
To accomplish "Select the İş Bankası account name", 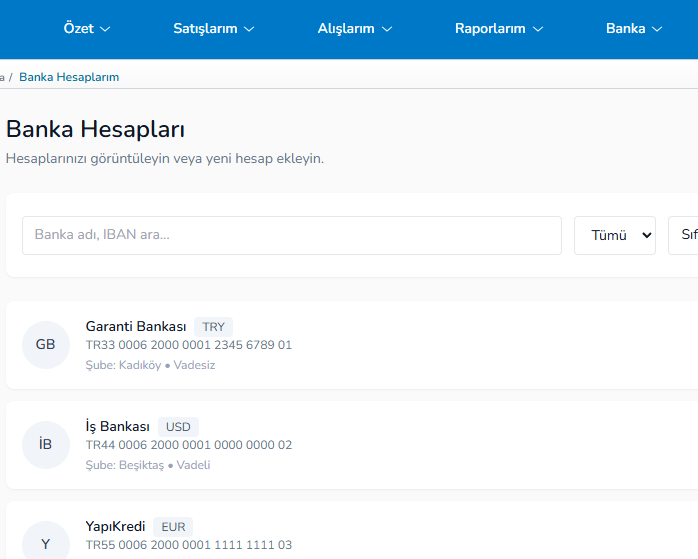I will (118, 426).
